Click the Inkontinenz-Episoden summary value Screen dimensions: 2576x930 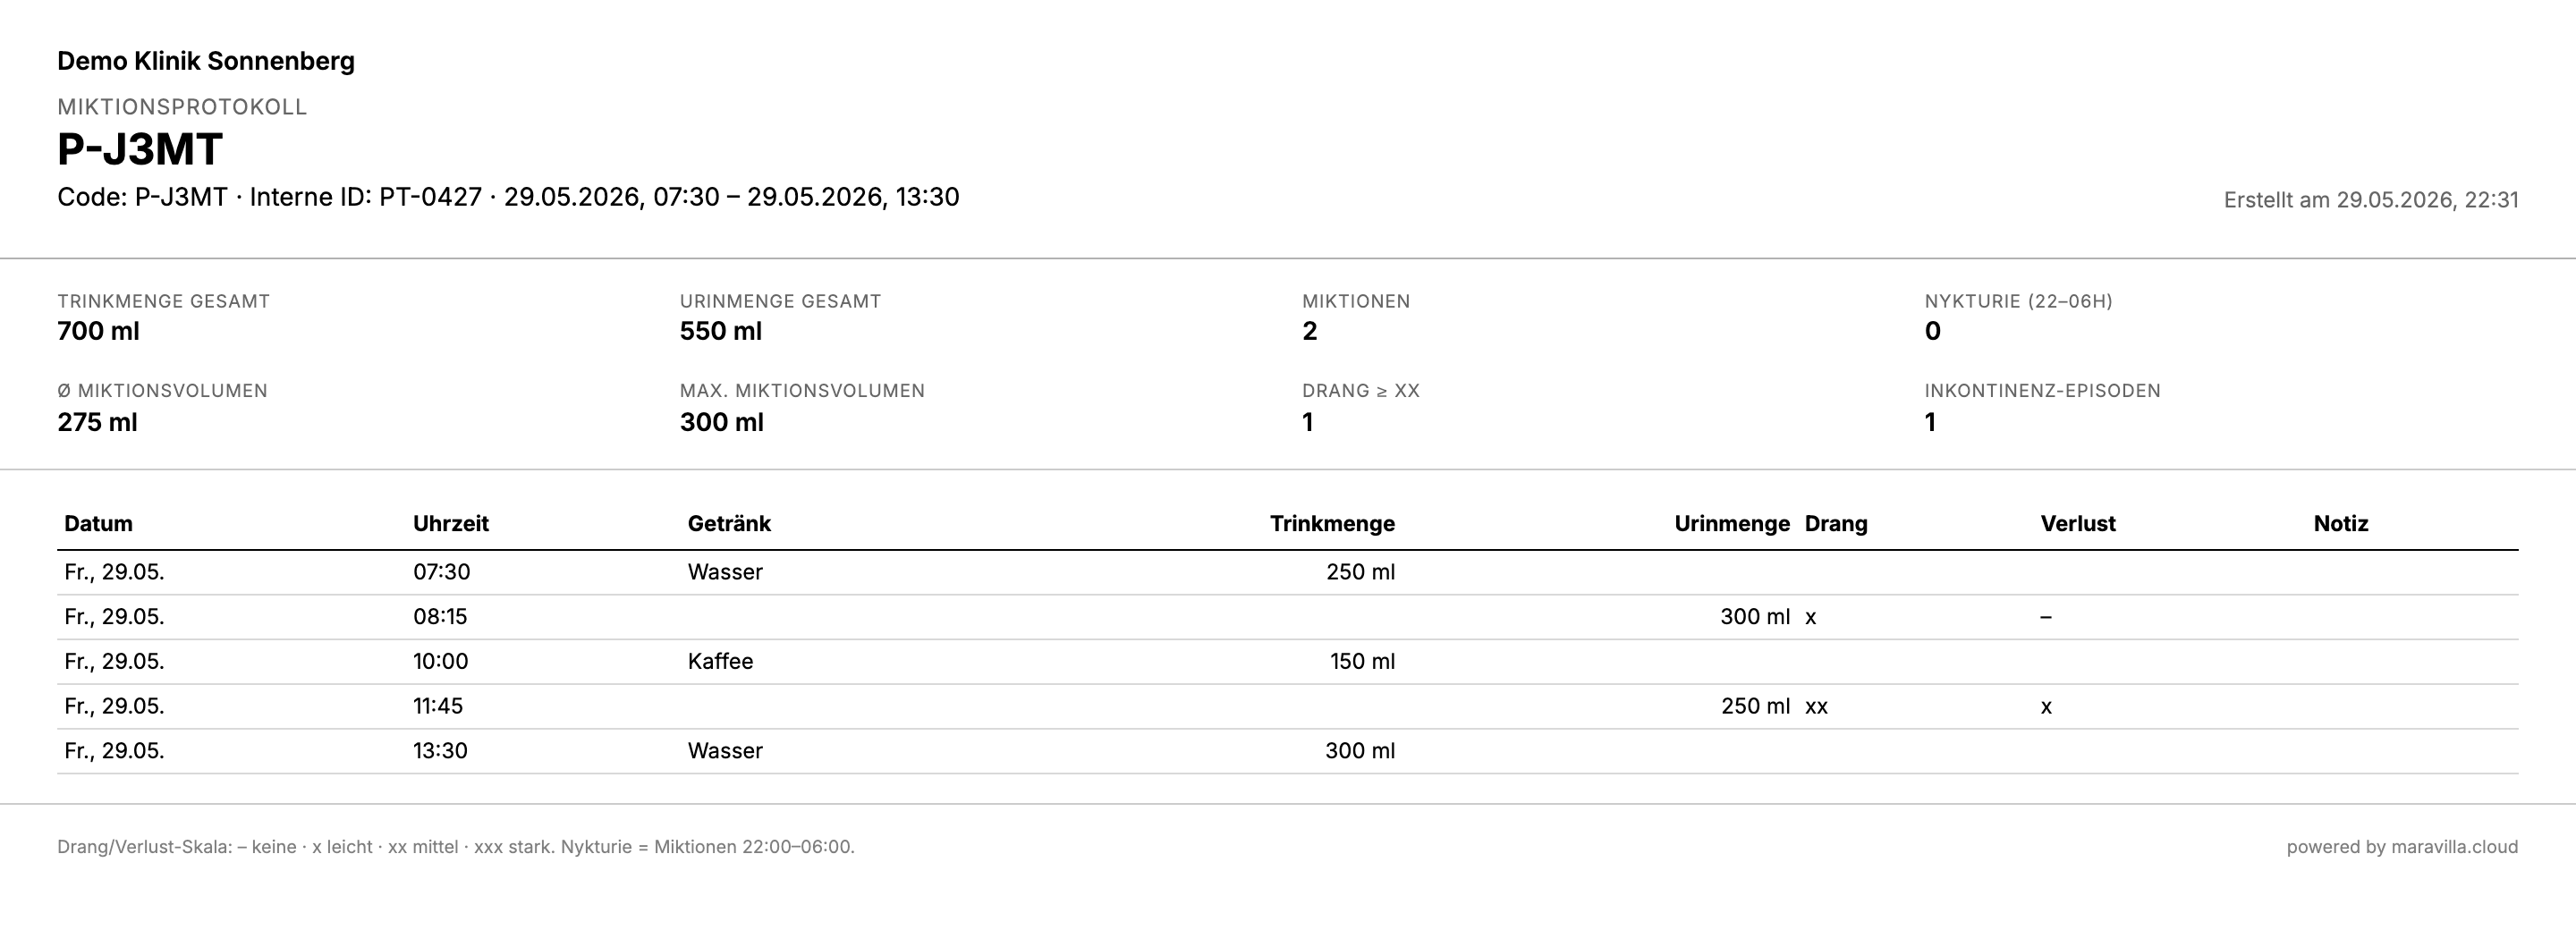coord(1930,422)
